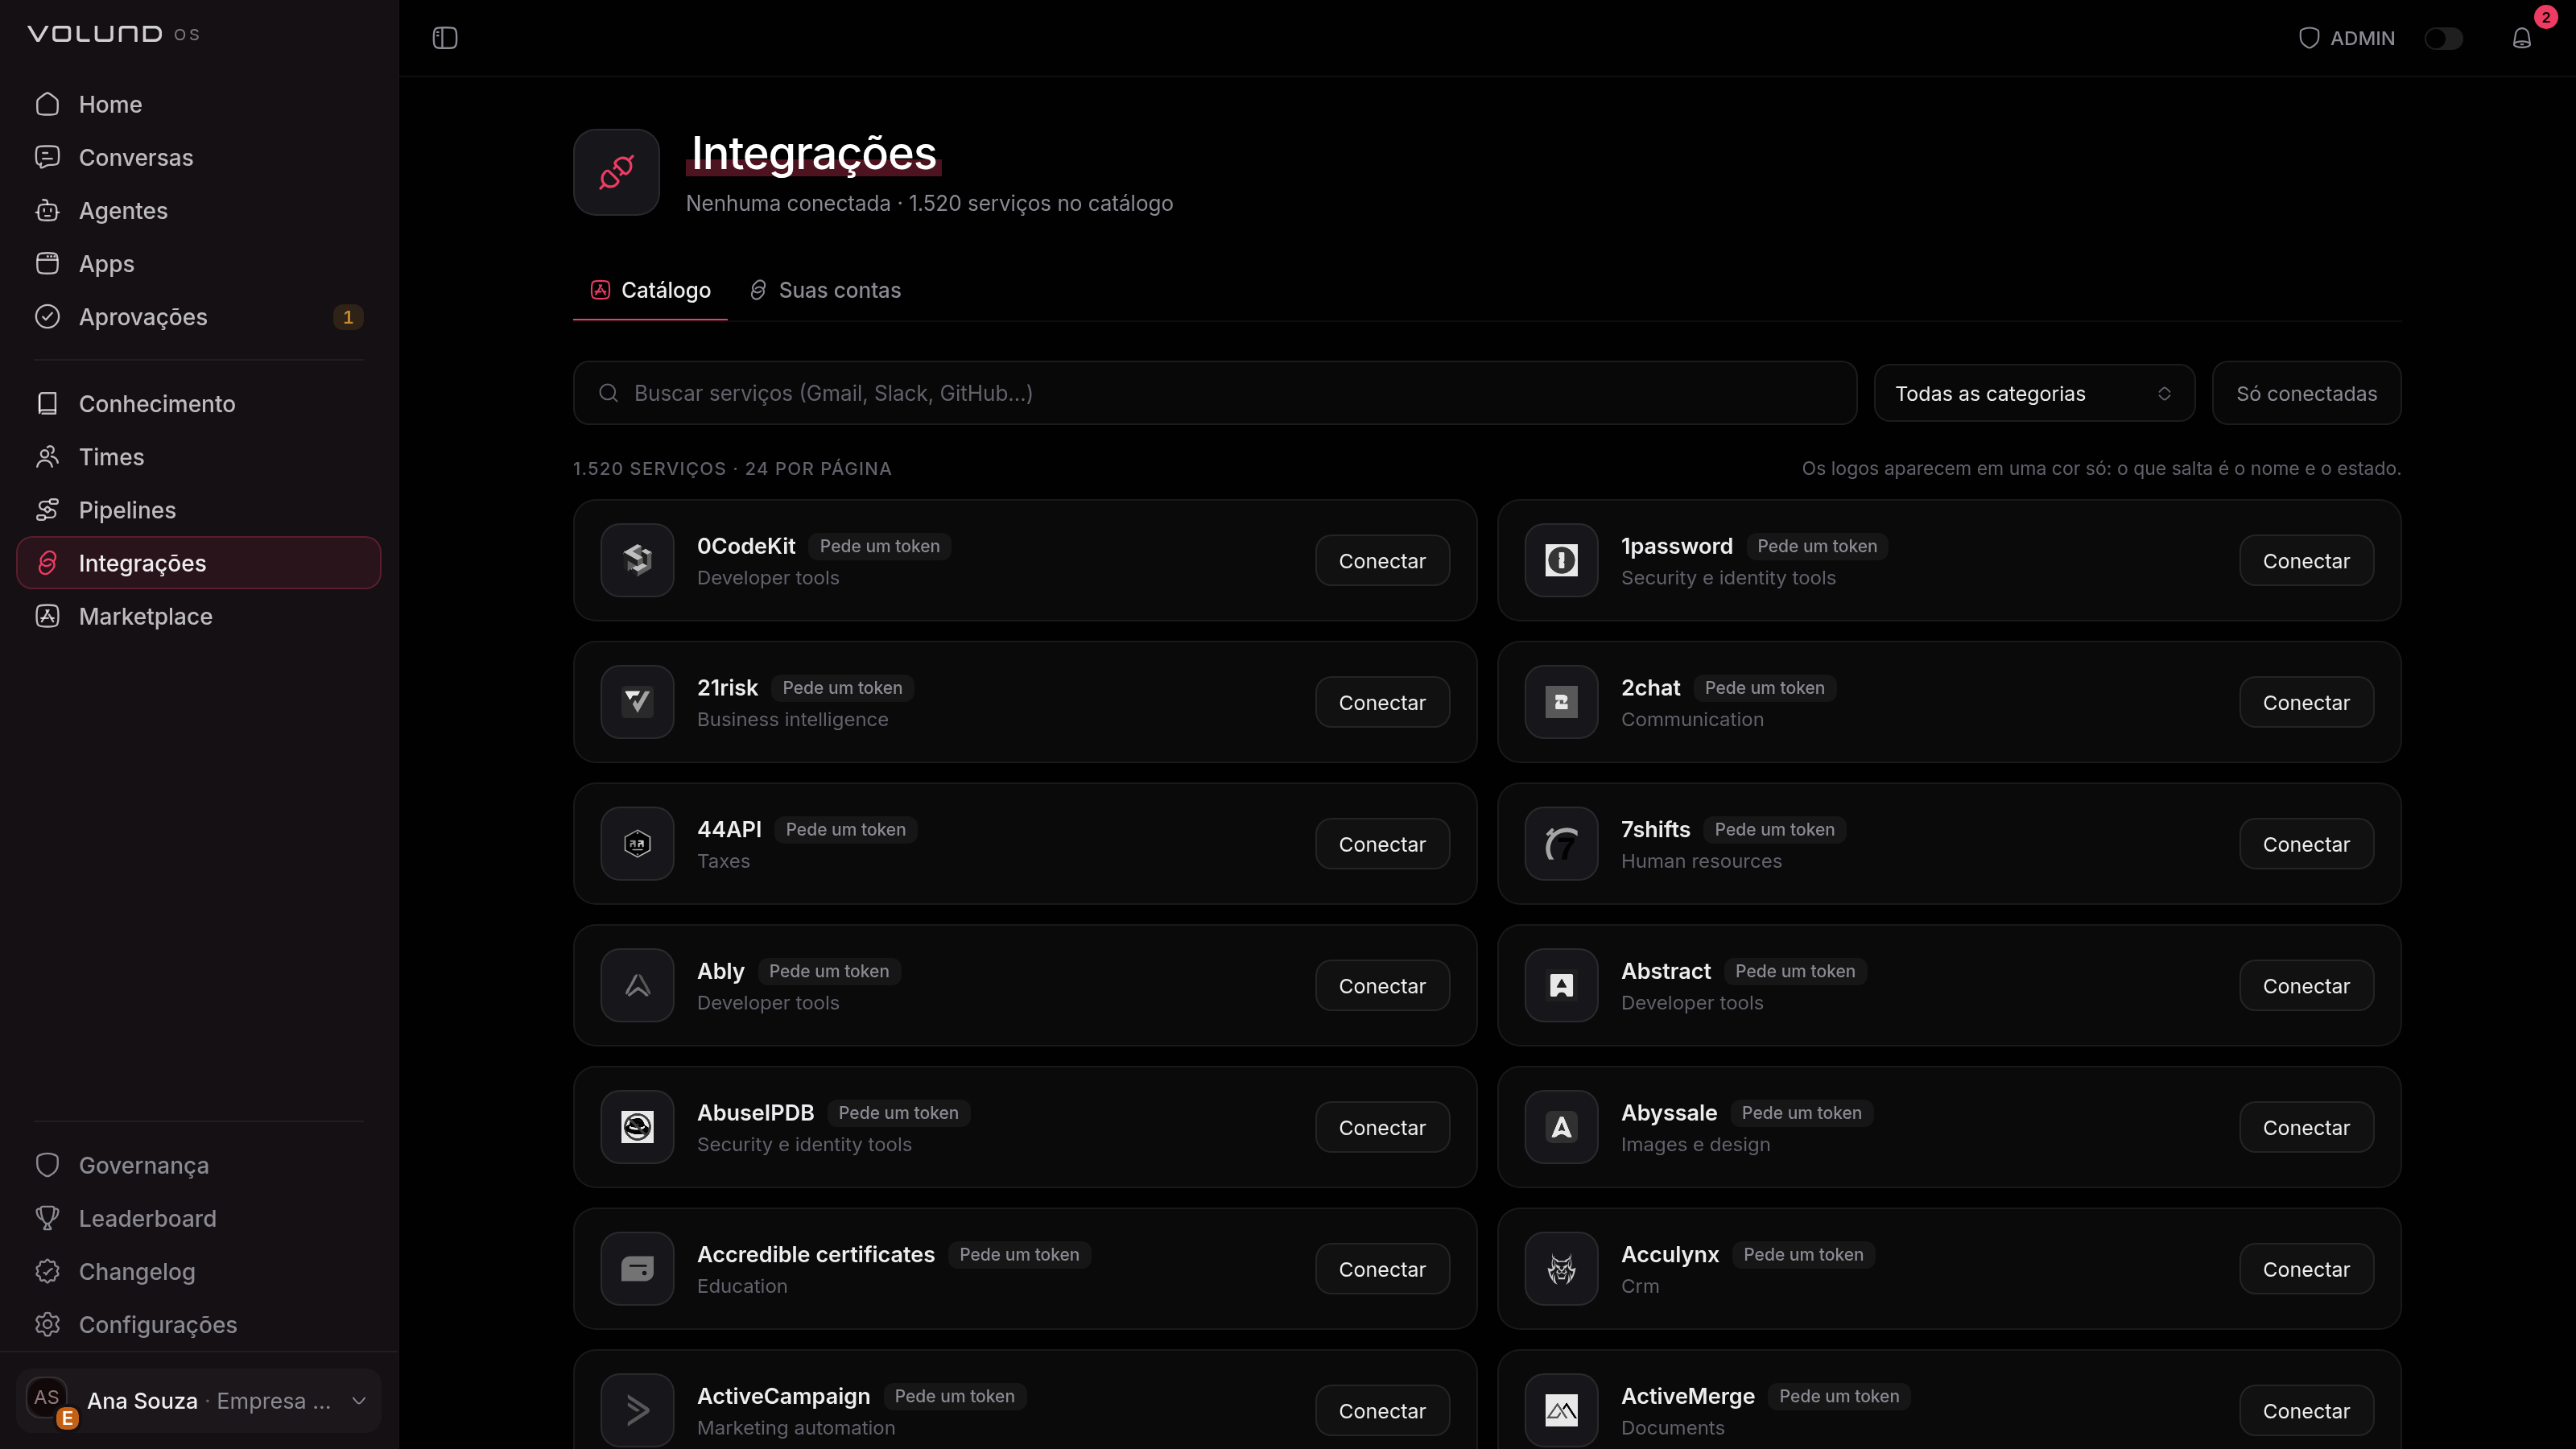The height and width of the screenshot is (1449, 2576).
Task: Click the Aprovações count badge 1
Action: click(x=347, y=317)
